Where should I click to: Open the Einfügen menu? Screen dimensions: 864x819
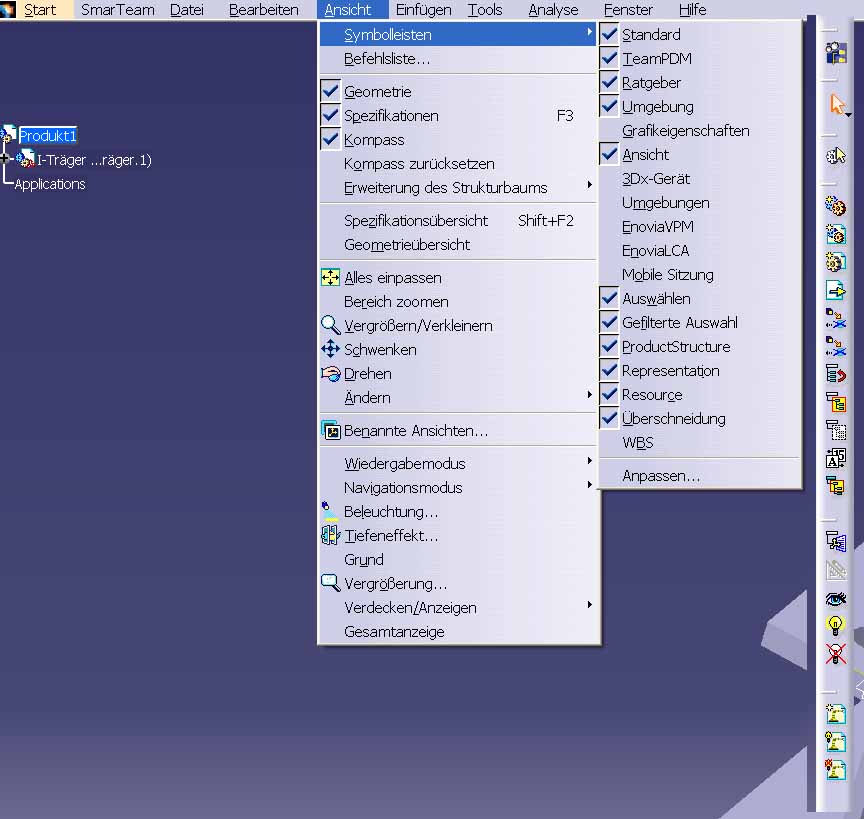(423, 10)
